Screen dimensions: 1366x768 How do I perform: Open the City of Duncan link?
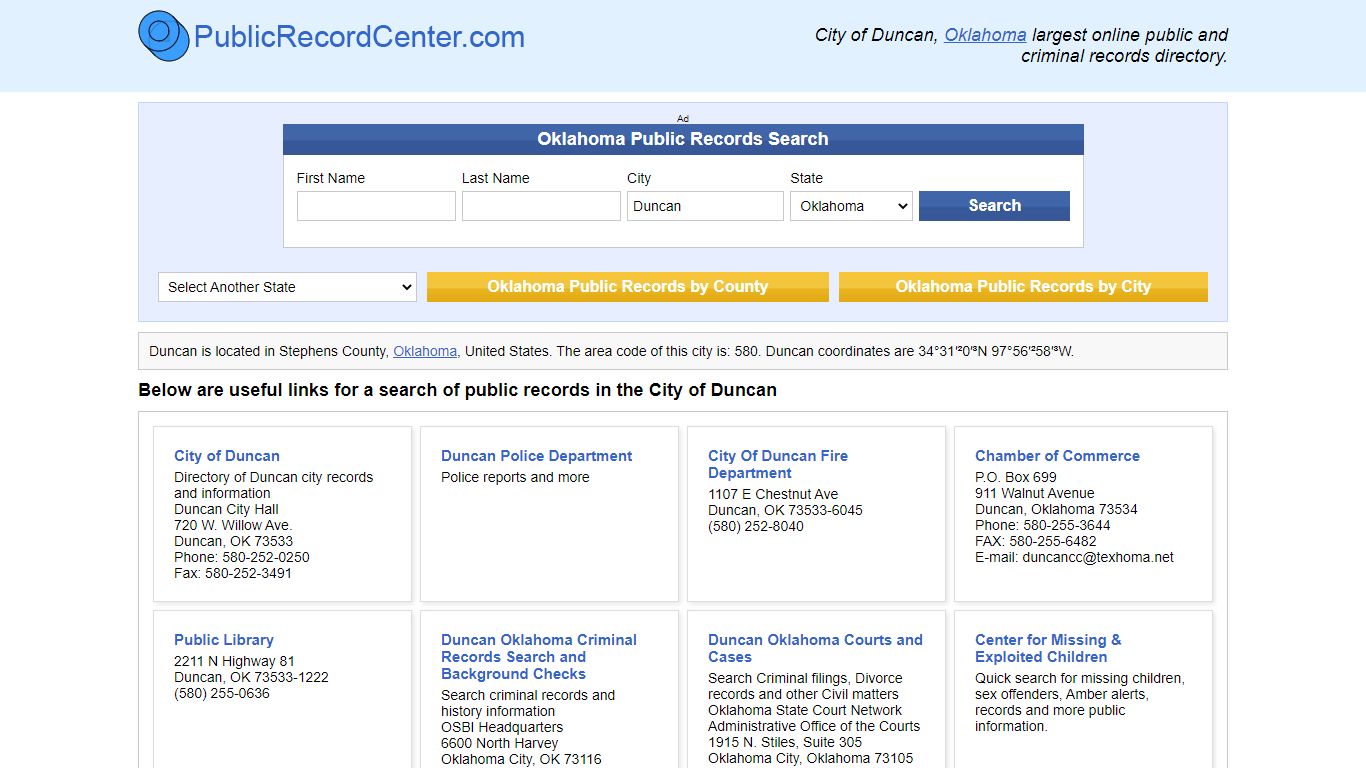227,456
